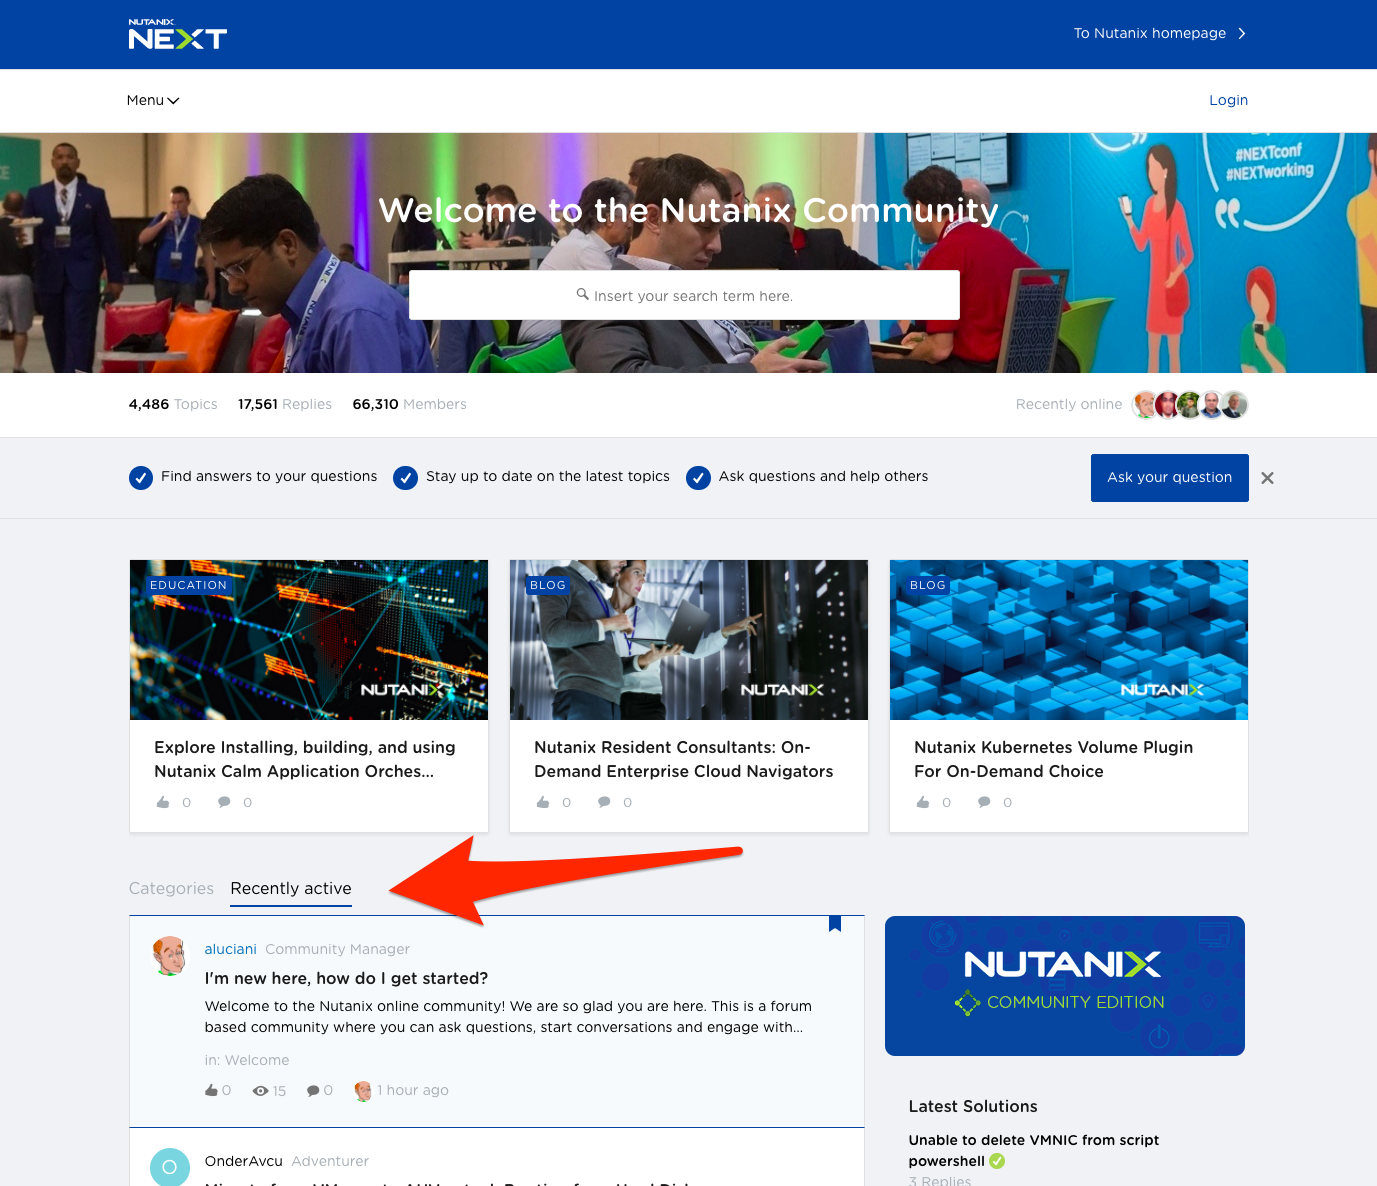This screenshot has height=1186, width=1377.
Task: Click the small avatar next to 1 hour ago
Action: [363, 1091]
